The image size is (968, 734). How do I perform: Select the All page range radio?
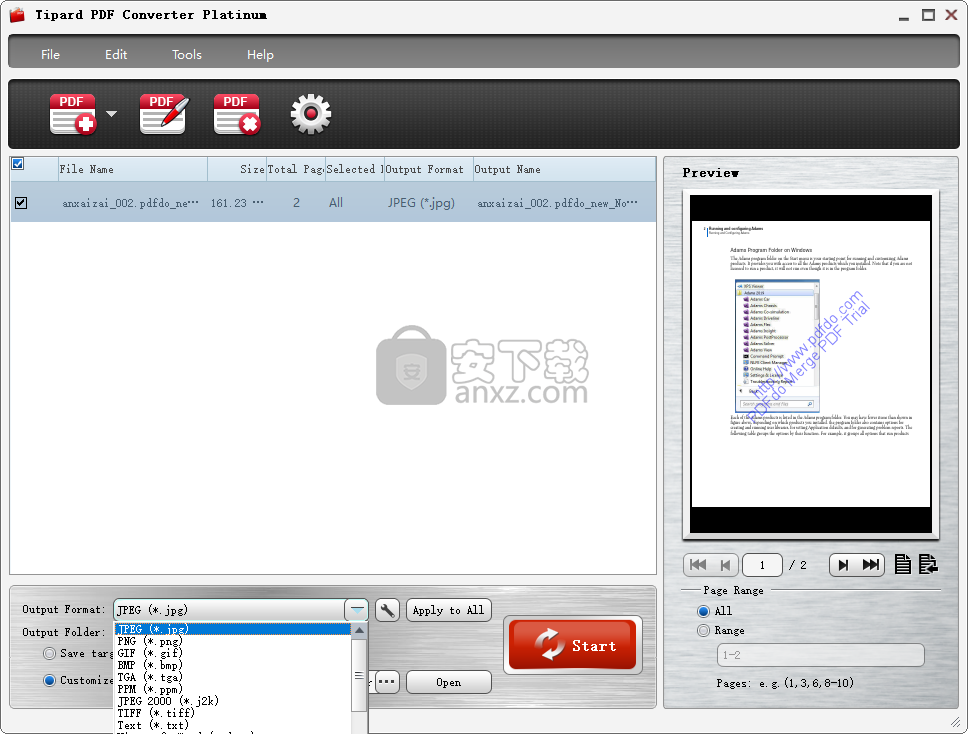pyautogui.click(x=703, y=611)
